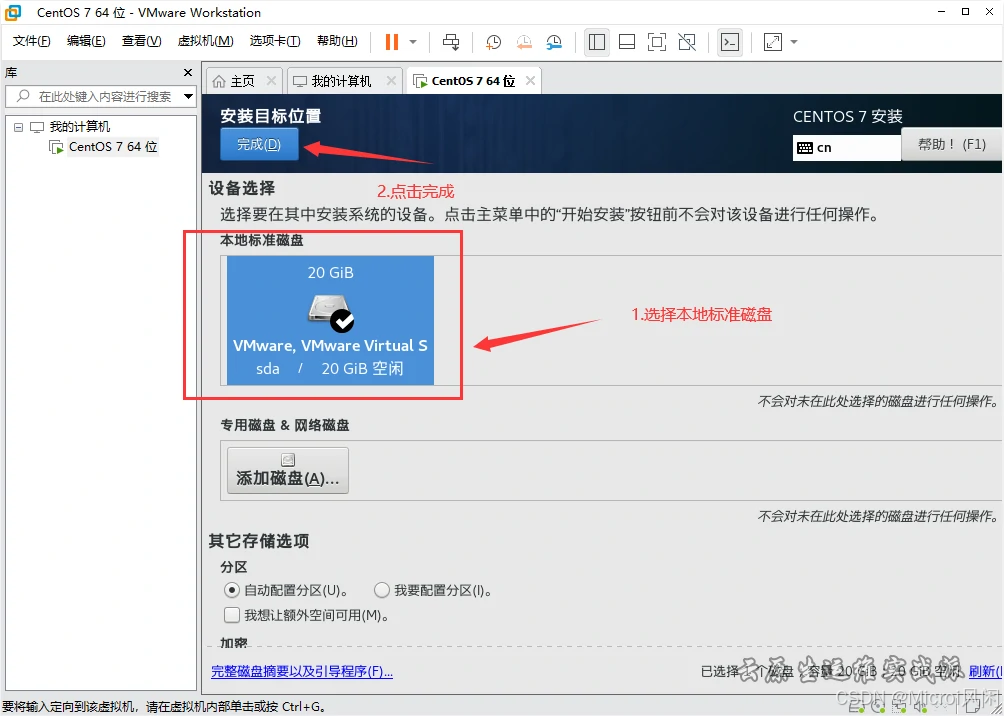Close the 主页 tab
This screenshot has width=1004, height=716.
point(271,81)
